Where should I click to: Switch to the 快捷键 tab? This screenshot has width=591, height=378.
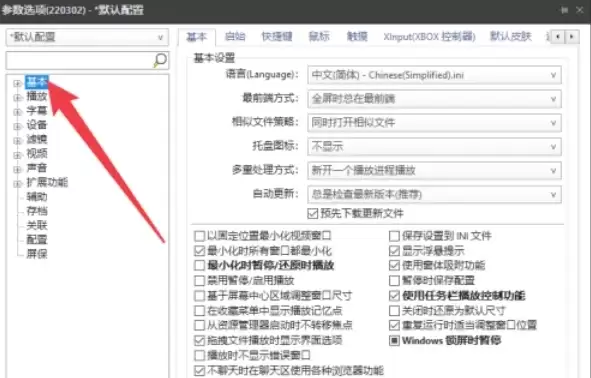(277, 37)
